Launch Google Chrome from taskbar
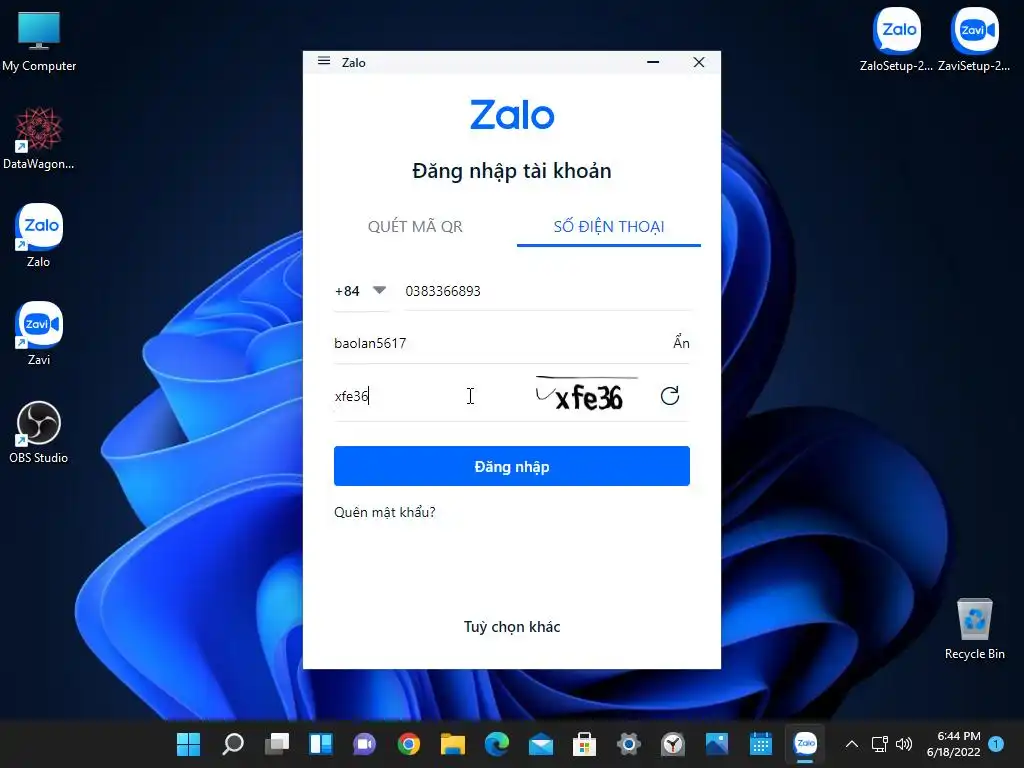 [x=409, y=744]
